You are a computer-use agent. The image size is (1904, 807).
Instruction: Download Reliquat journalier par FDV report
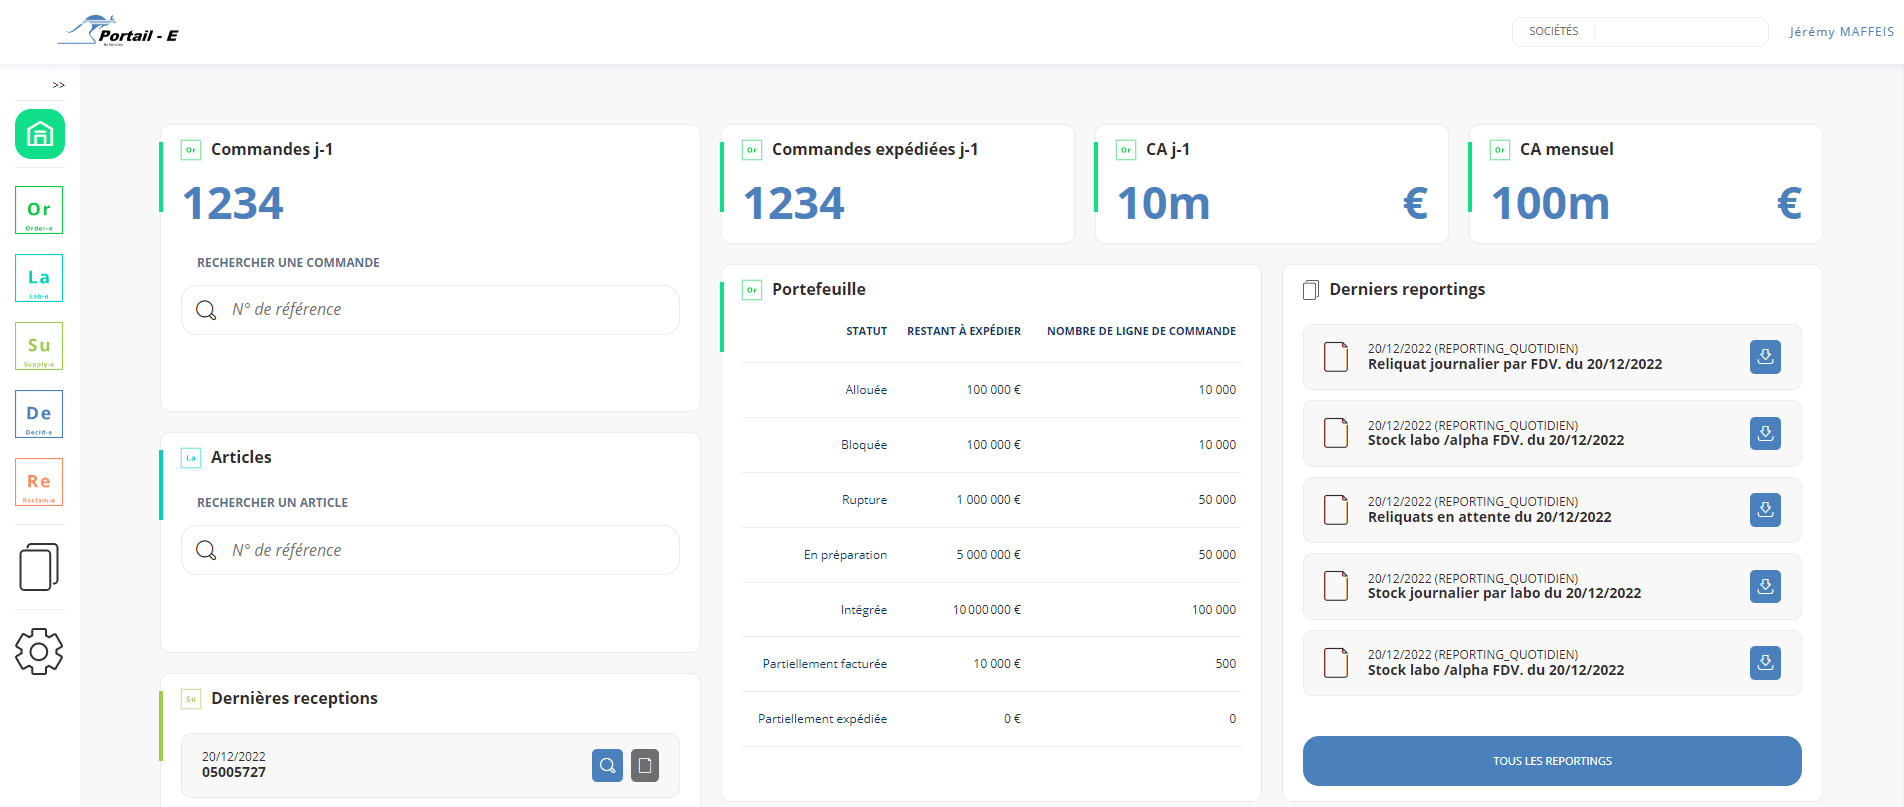coord(1765,357)
